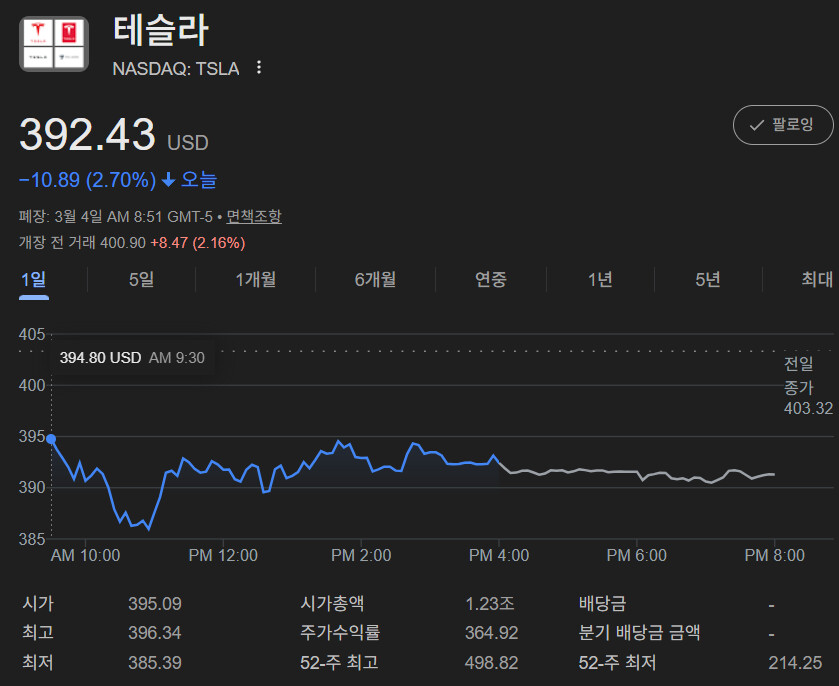Viewport: 839px width, 686px height.
Task: Click the blue down arrow icon
Action: (168, 181)
